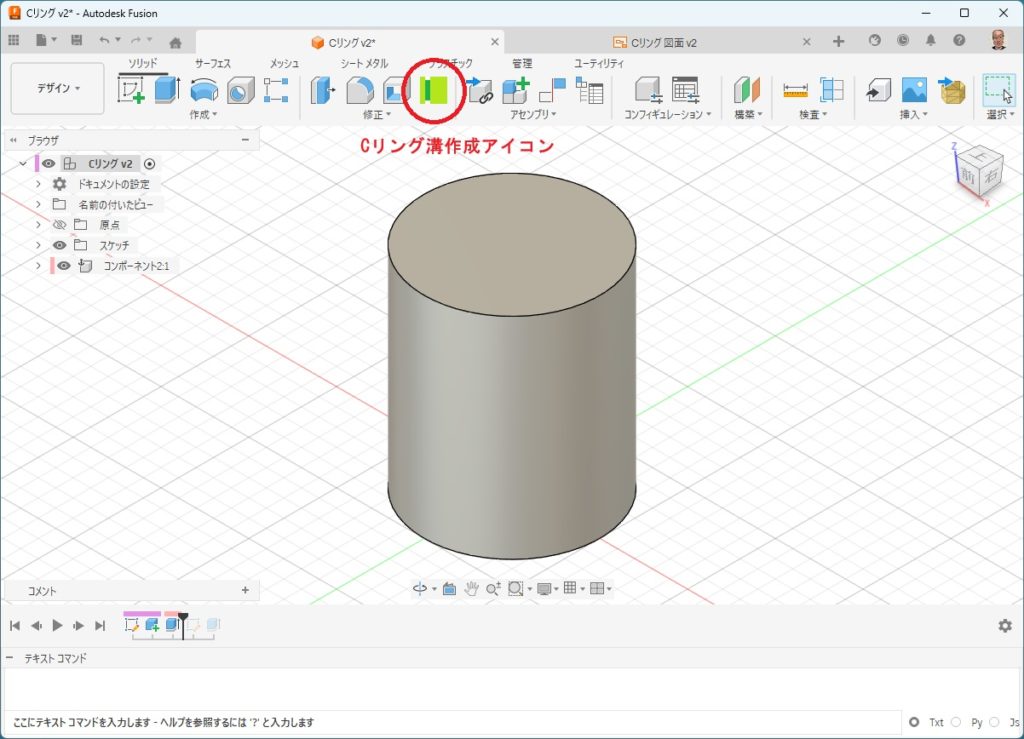Viewport: 1024px width, 739px height.
Task: Click the Pan hand icon in navigation bar
Action: [470, 589]
